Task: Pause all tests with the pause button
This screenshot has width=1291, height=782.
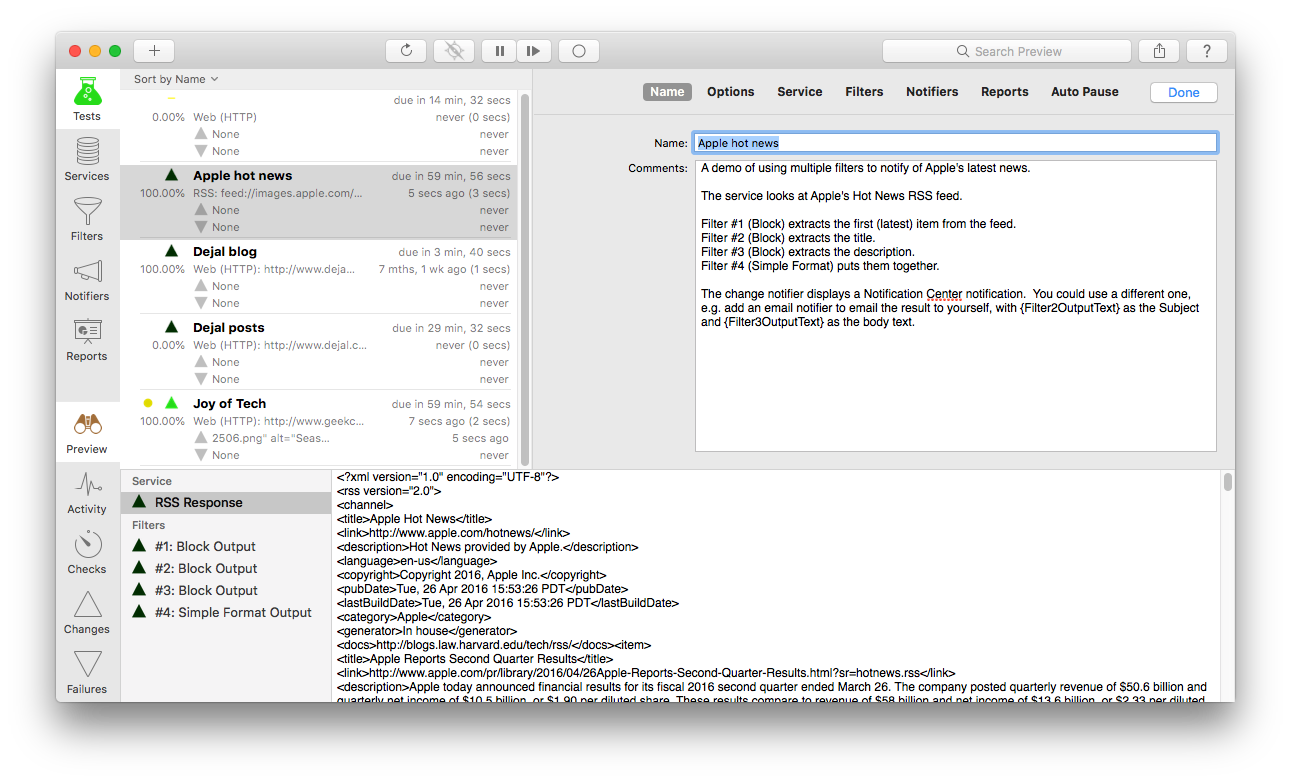Action: click(499, 51)
